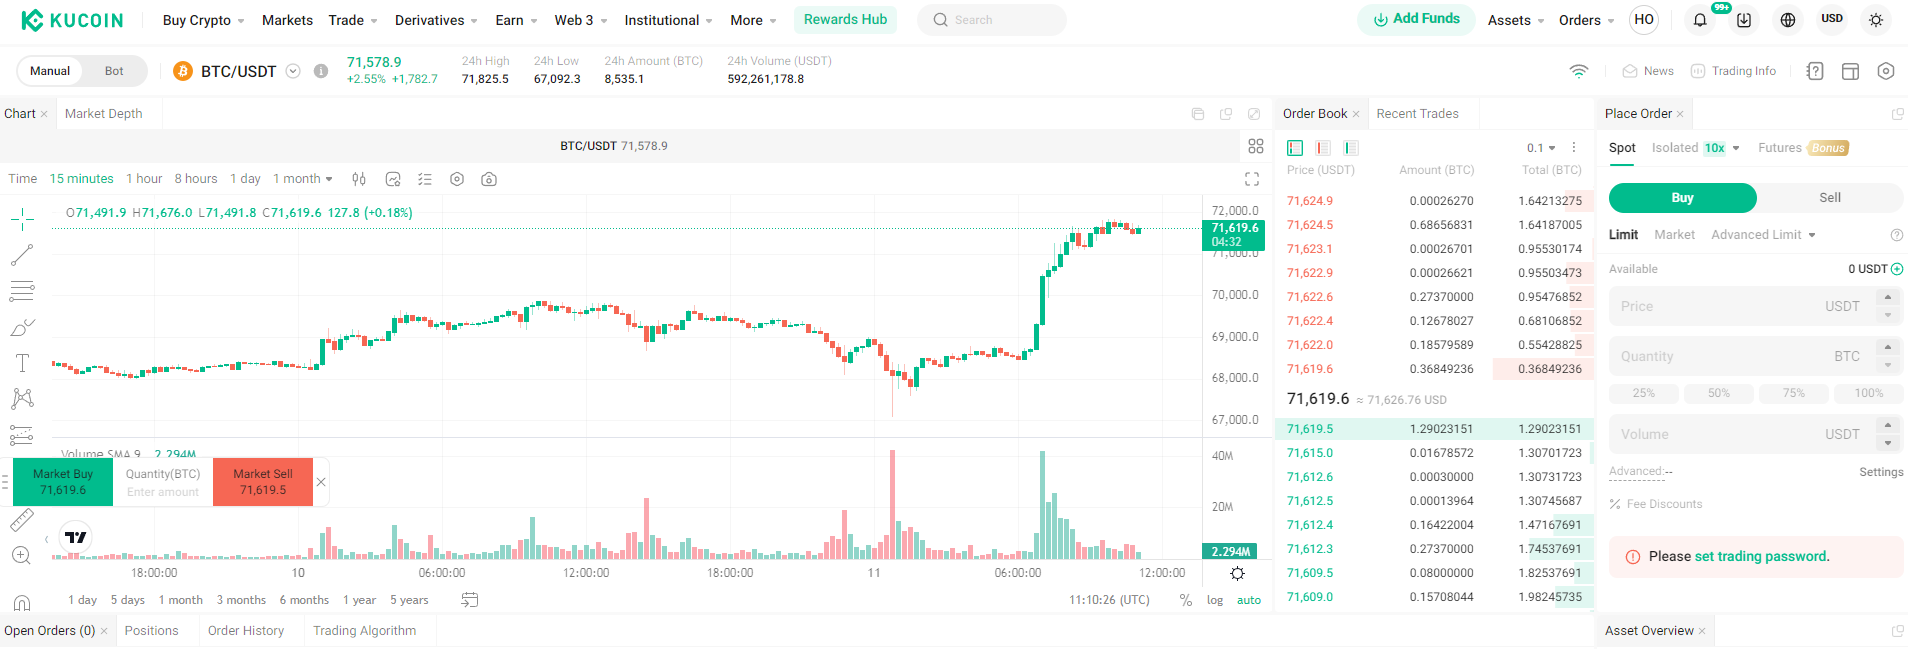Select the Buy side toggle
The height and width of the screenshot is (649, 1908).
click(x=1683, y=198)
